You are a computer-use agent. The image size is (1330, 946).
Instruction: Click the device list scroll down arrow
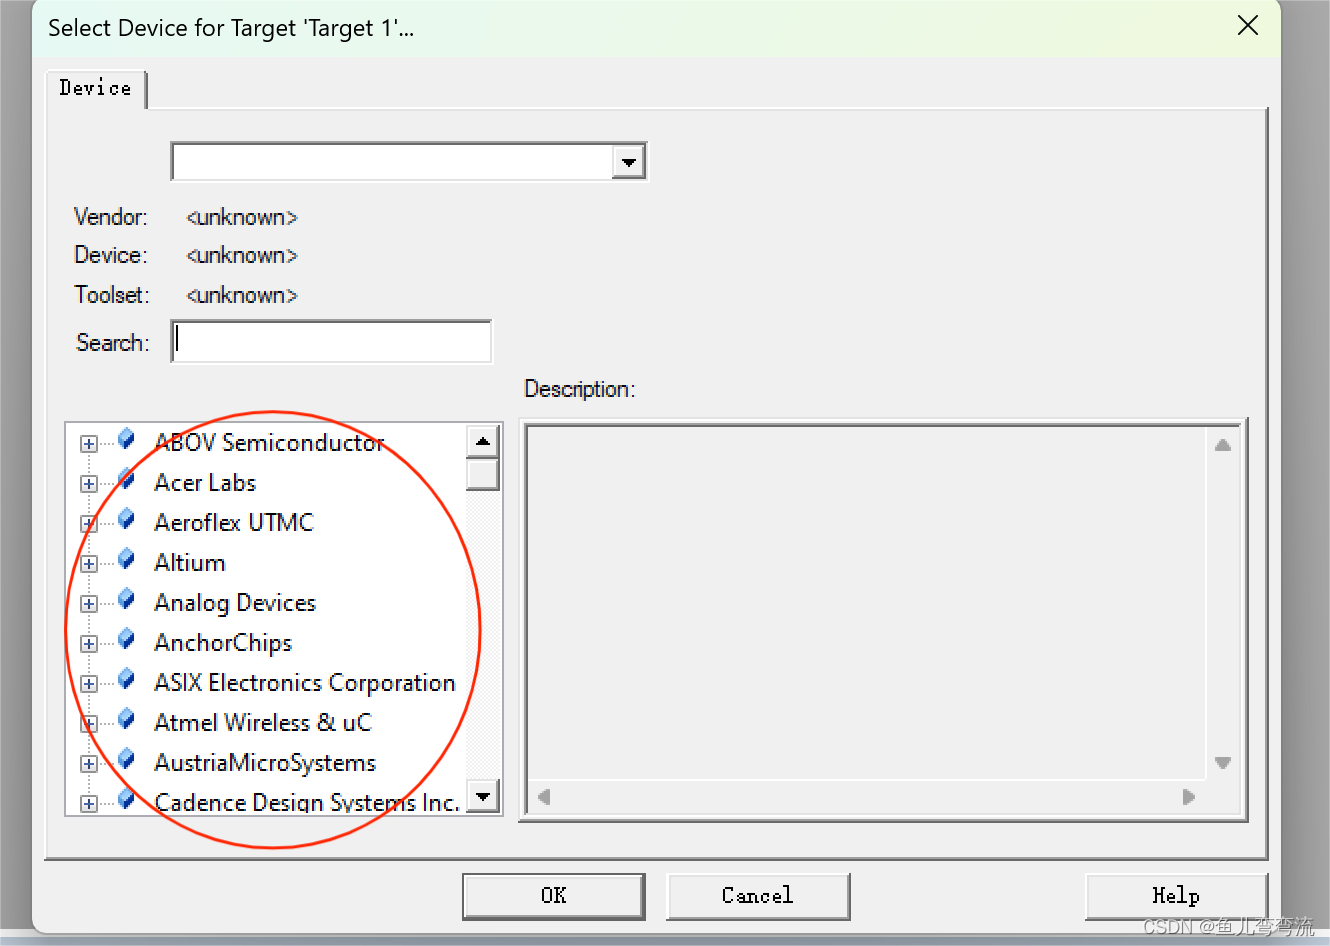click(483, 797)
